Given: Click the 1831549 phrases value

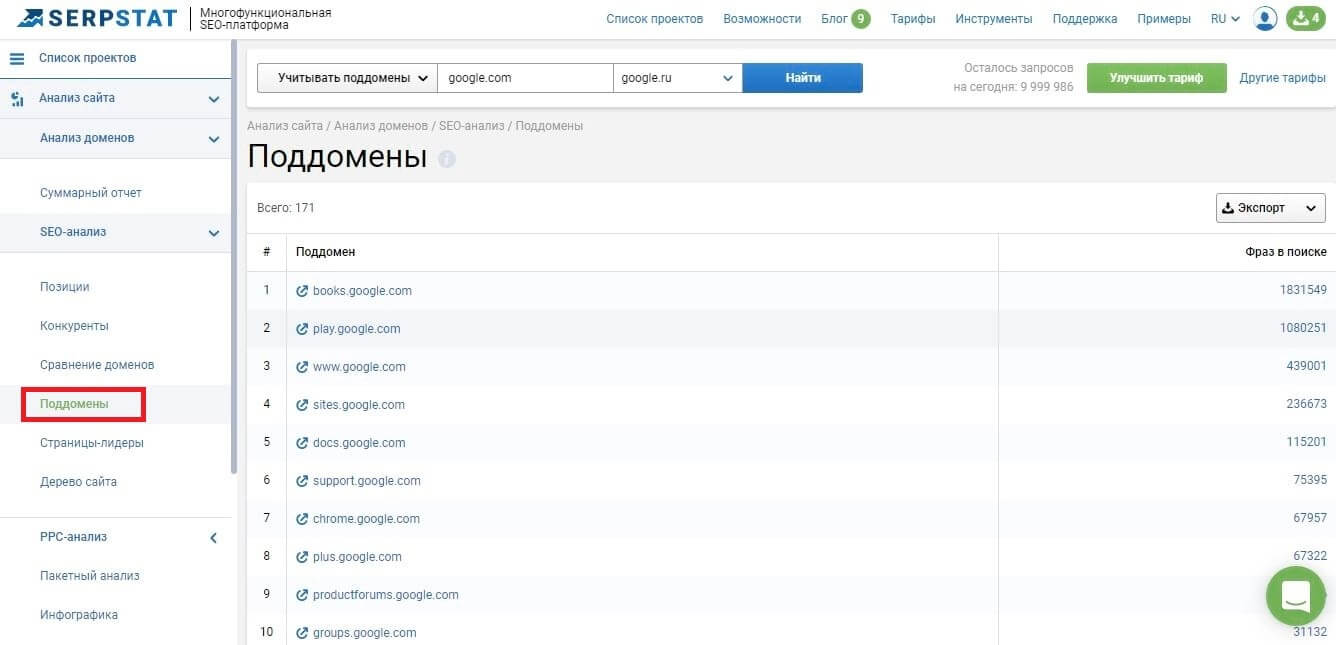Looking at the screenshot, I should [1303, 291].
